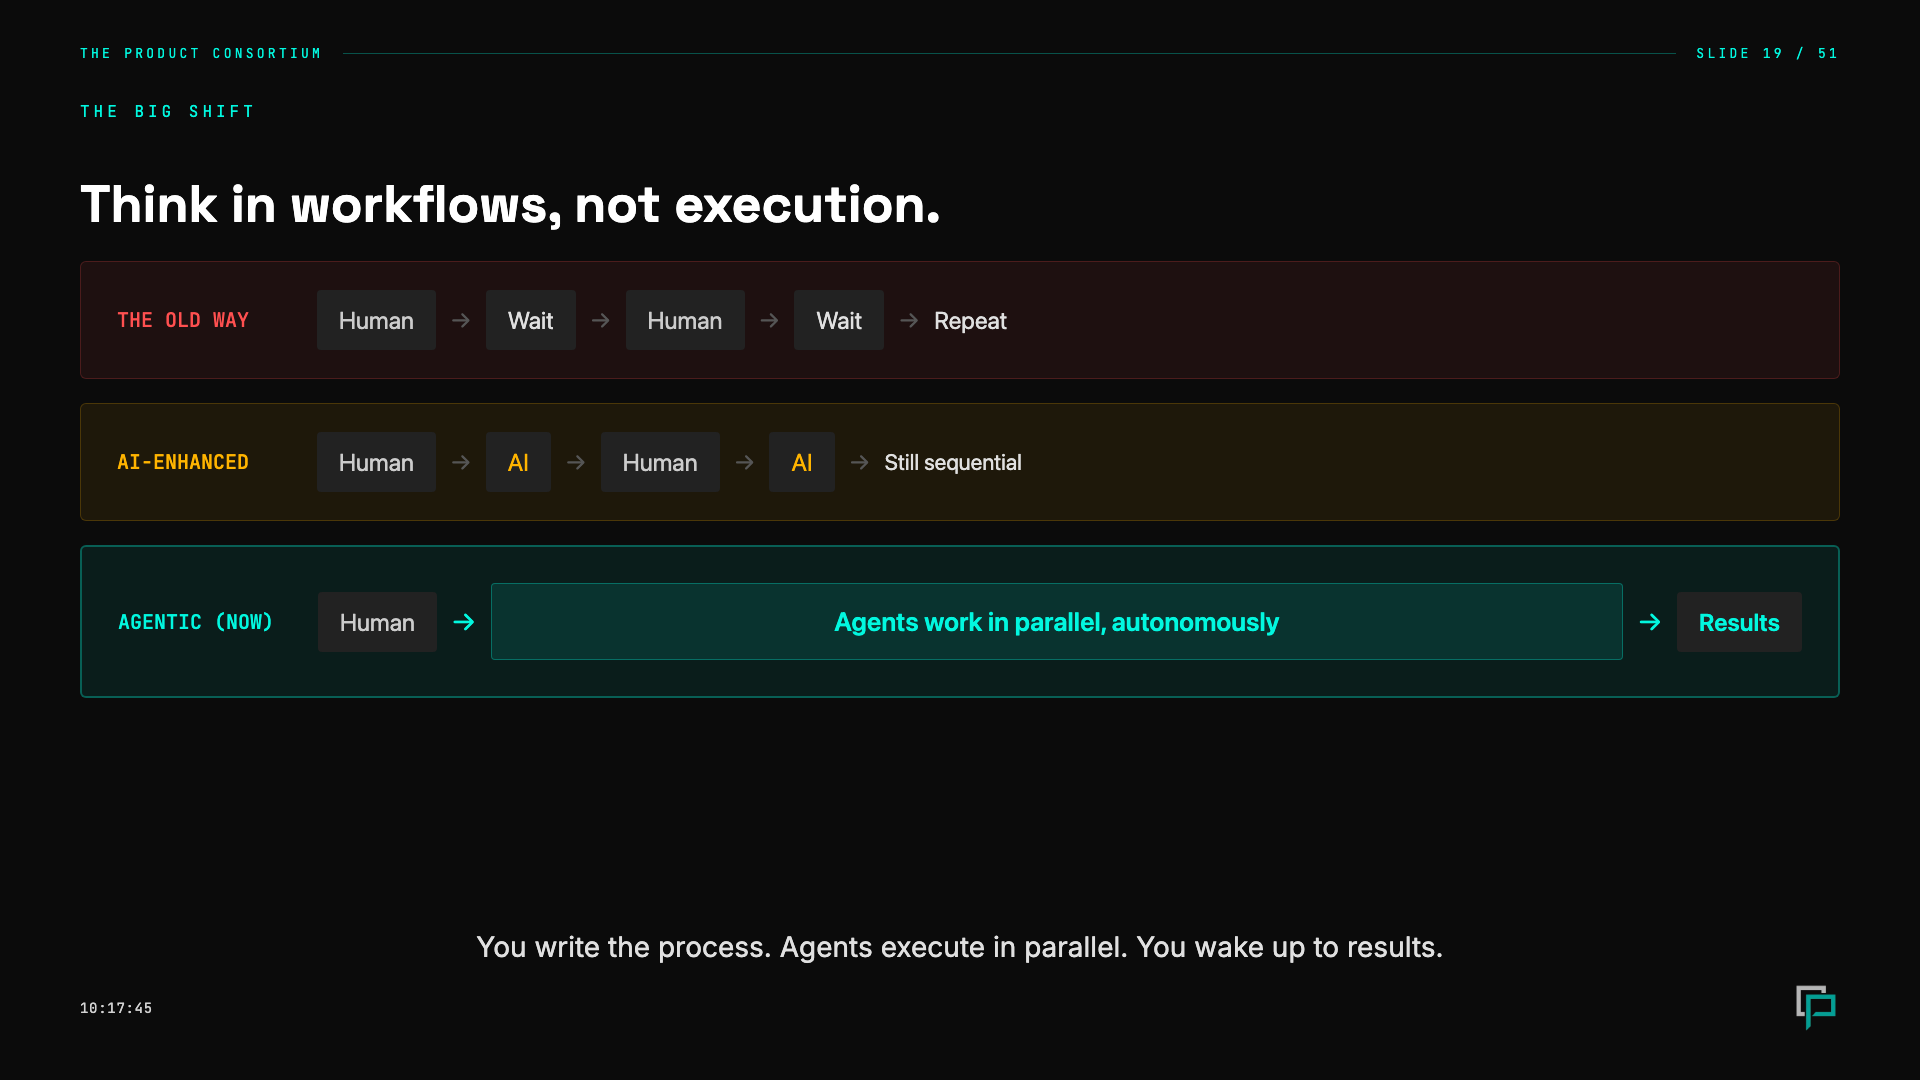This screenshot has height=1080, width=1920.
Task: Click the arrow after the AI block
Action: tap(575, 462)
